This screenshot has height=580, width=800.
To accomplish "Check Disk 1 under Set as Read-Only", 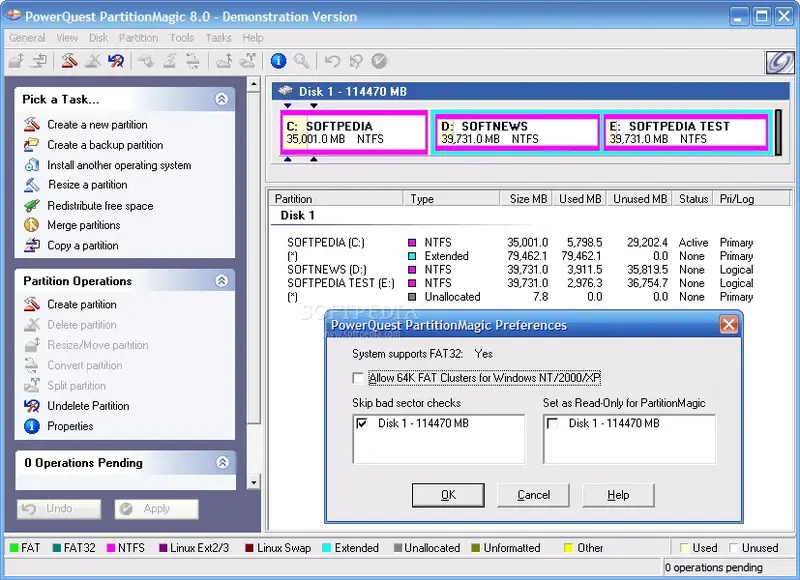I will (553, 423).
